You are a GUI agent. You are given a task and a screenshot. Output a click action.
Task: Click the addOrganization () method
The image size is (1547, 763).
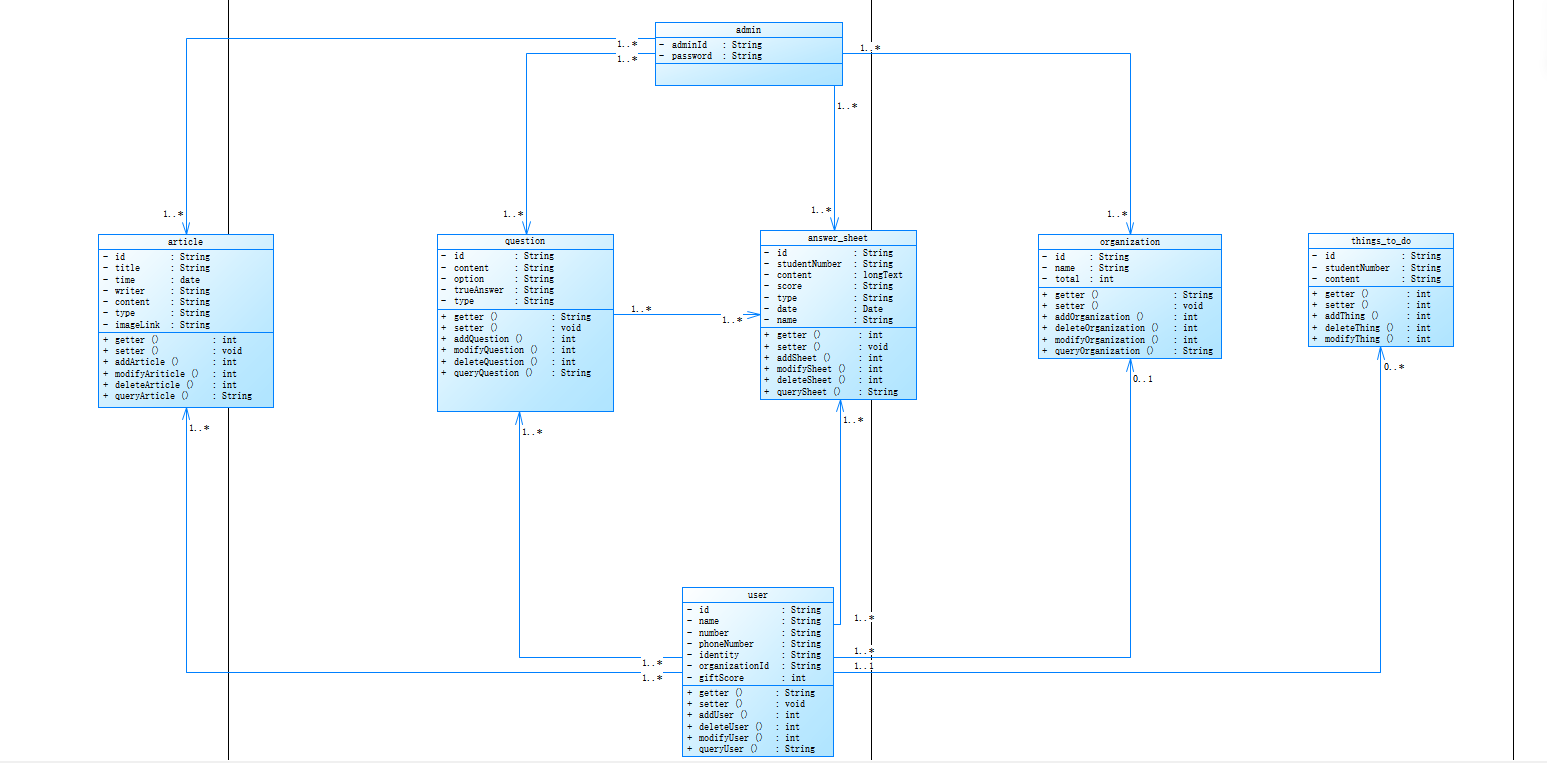pos(1120,317)
